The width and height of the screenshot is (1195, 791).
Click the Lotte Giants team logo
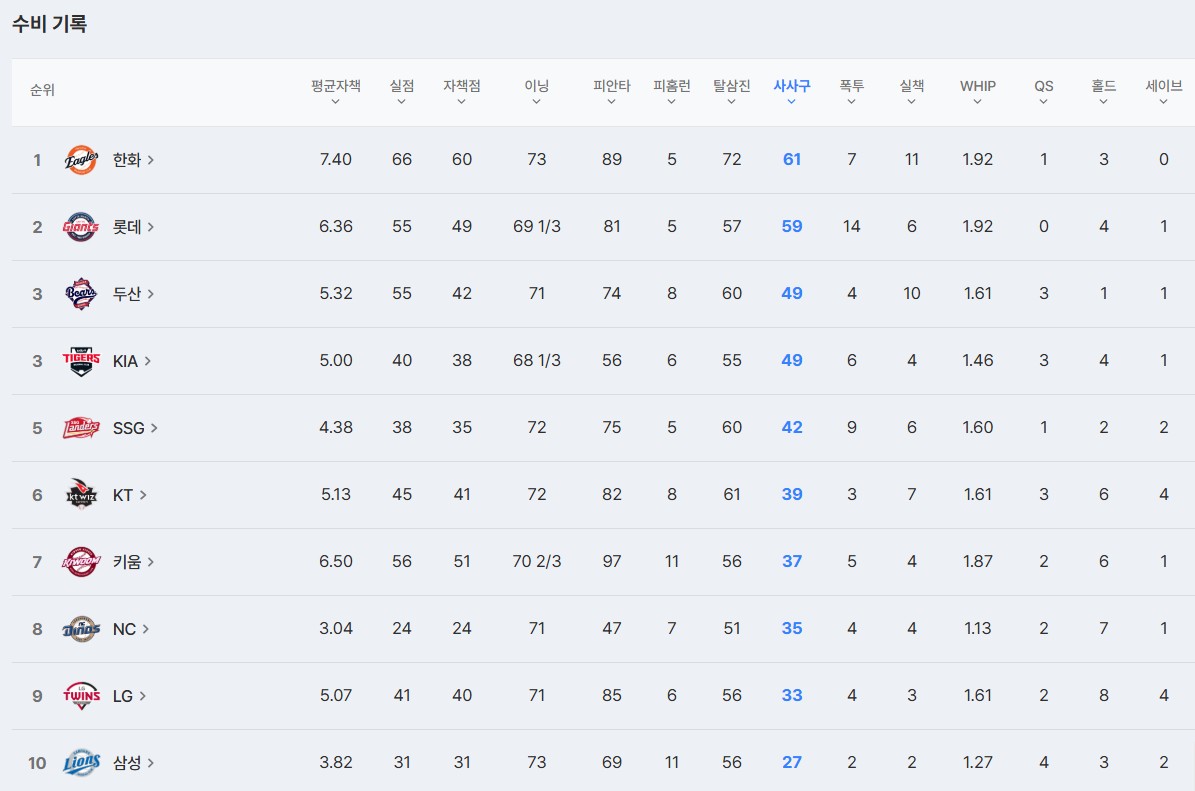point(81,227)
